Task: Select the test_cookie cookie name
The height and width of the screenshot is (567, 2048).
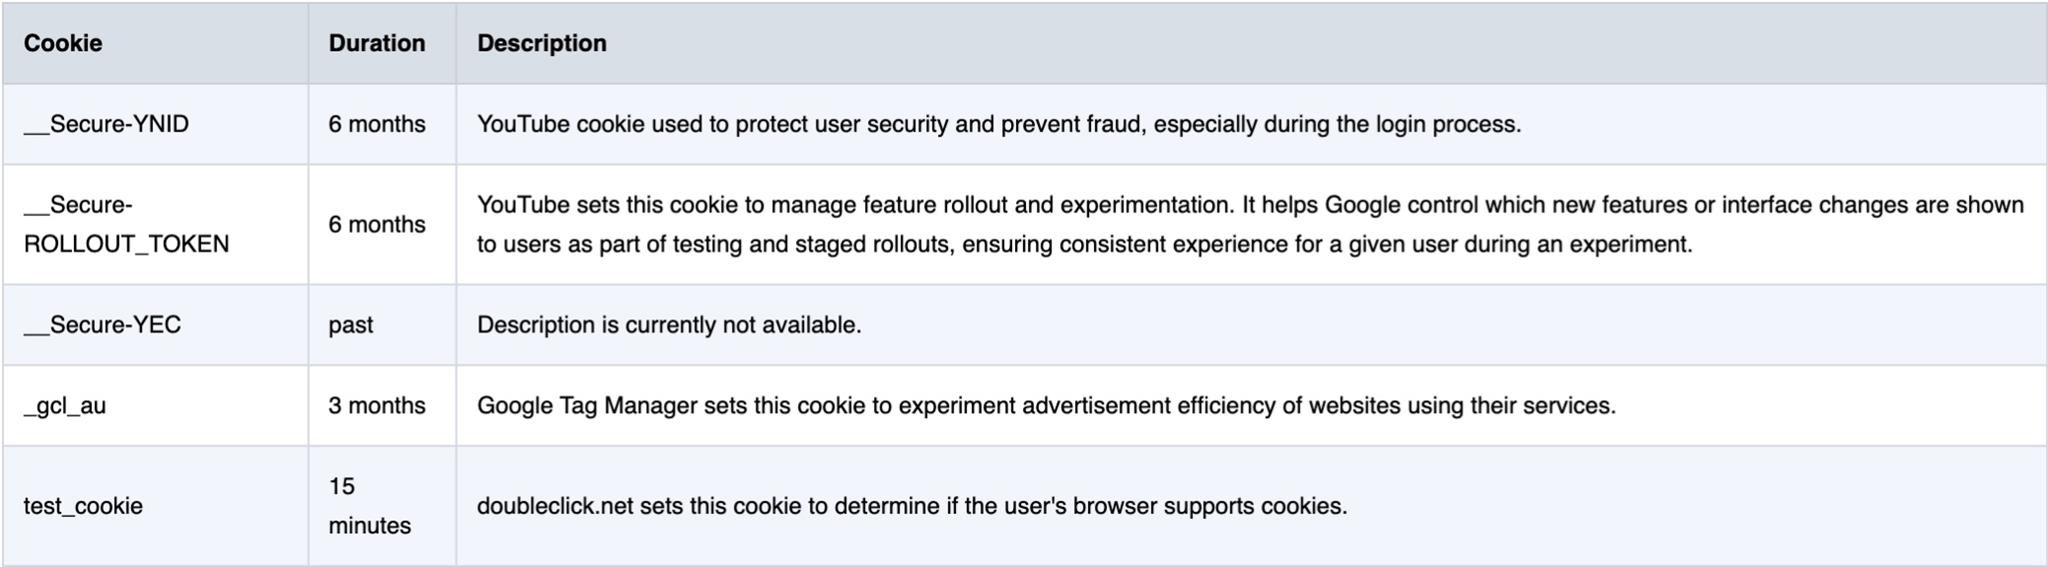Action: click(x=83, y=506)
